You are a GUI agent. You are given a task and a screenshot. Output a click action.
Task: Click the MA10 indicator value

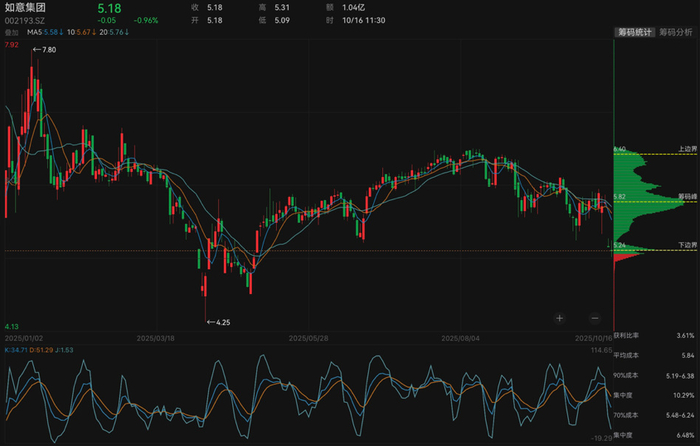coord(82,33)
